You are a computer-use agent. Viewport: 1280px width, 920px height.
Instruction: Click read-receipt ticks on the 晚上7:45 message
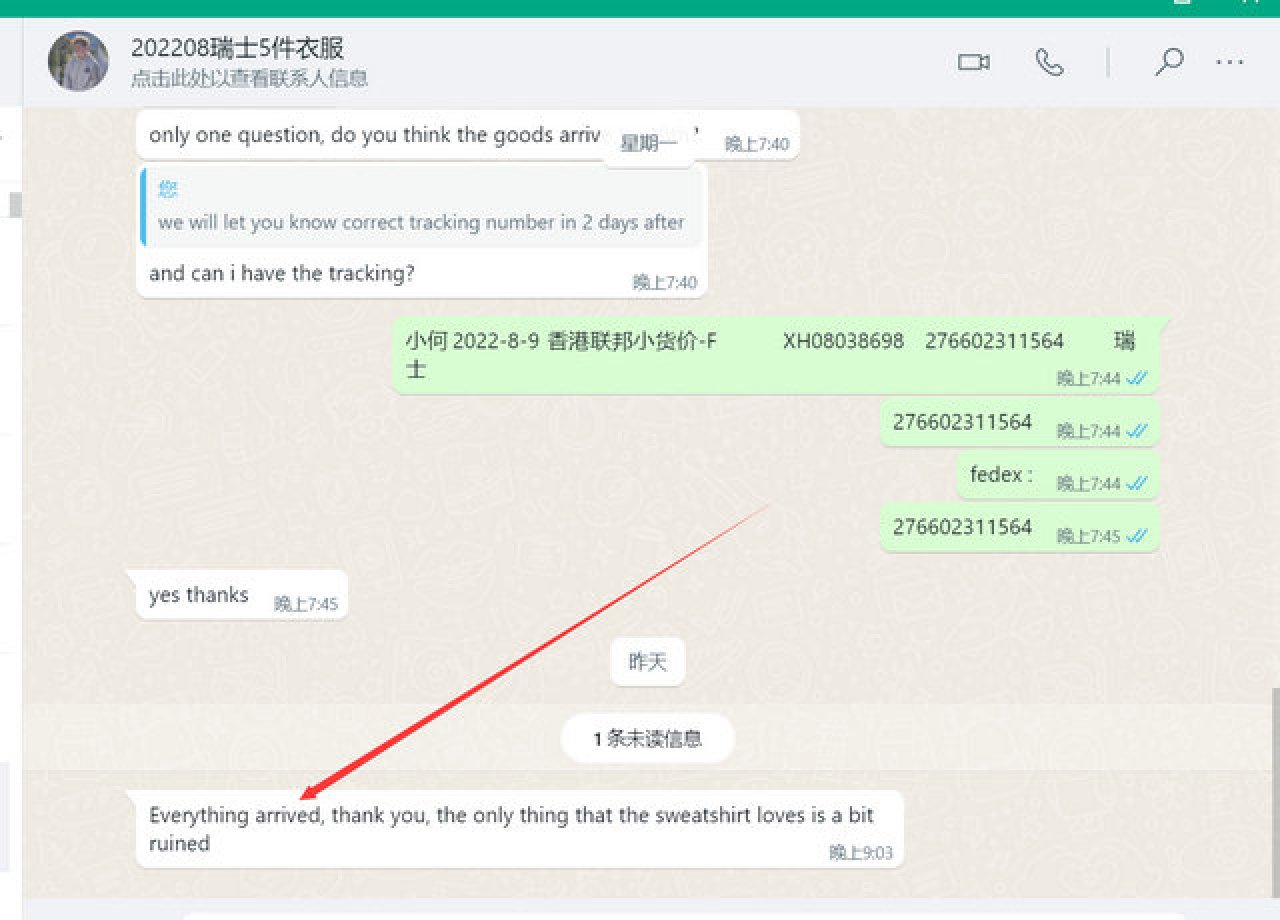pyautogui.click(x=1136, y=537)
